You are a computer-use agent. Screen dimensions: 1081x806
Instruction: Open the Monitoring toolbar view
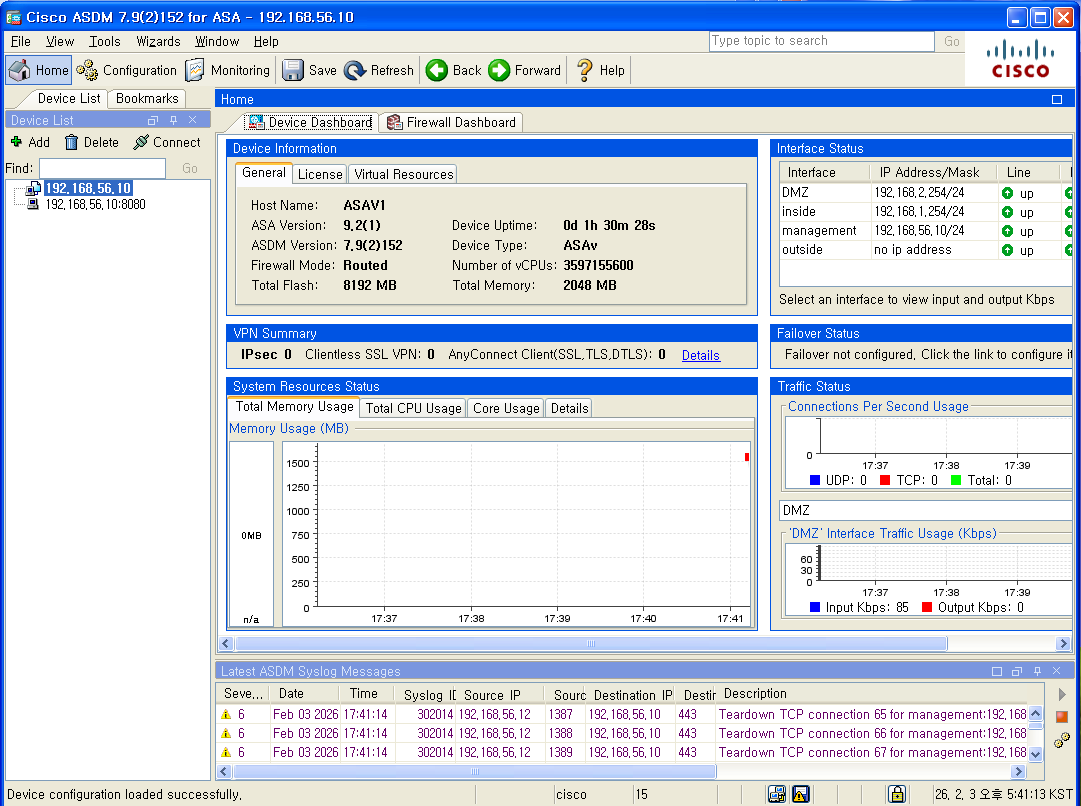(x=228, y=70)
